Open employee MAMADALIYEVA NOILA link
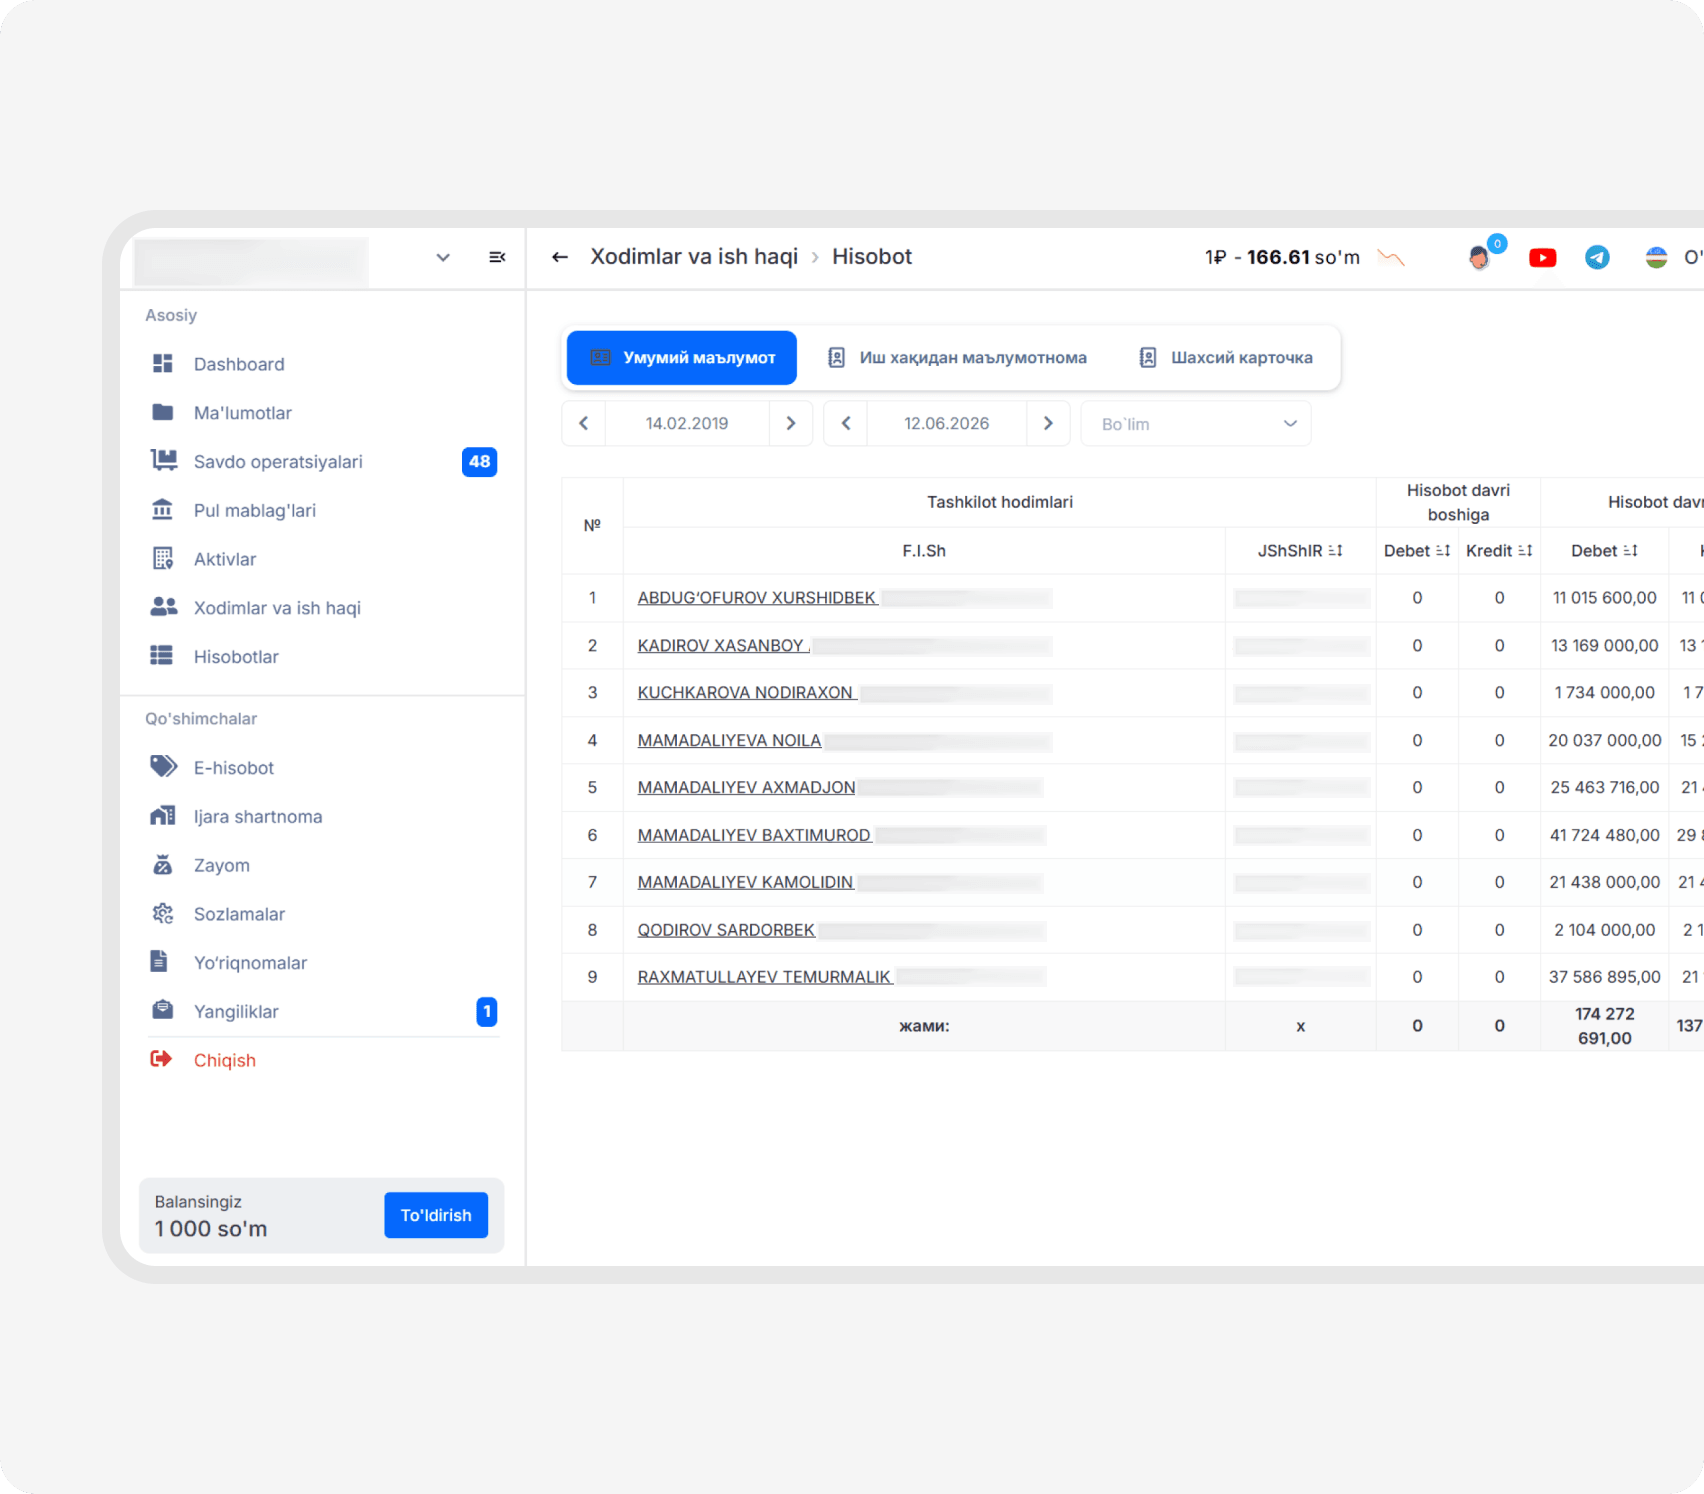 tap(729, 741)
